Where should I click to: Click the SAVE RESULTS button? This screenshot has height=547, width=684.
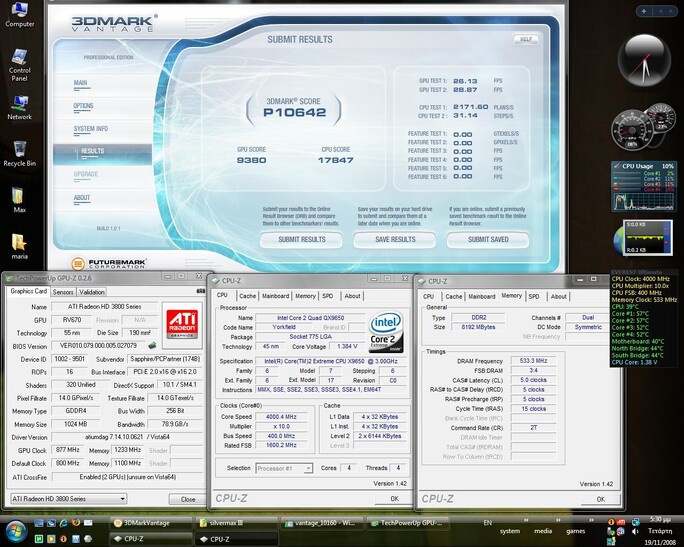395,239
